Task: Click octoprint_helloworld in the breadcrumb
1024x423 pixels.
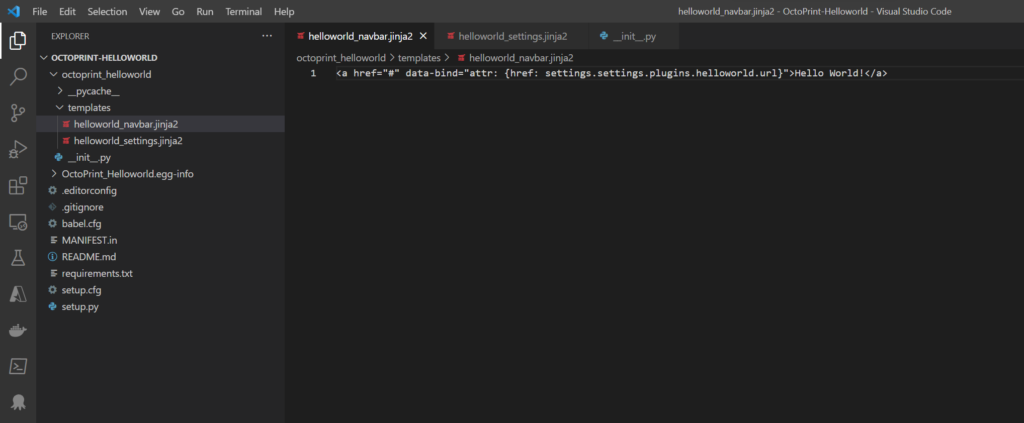Action: [341, 58]
